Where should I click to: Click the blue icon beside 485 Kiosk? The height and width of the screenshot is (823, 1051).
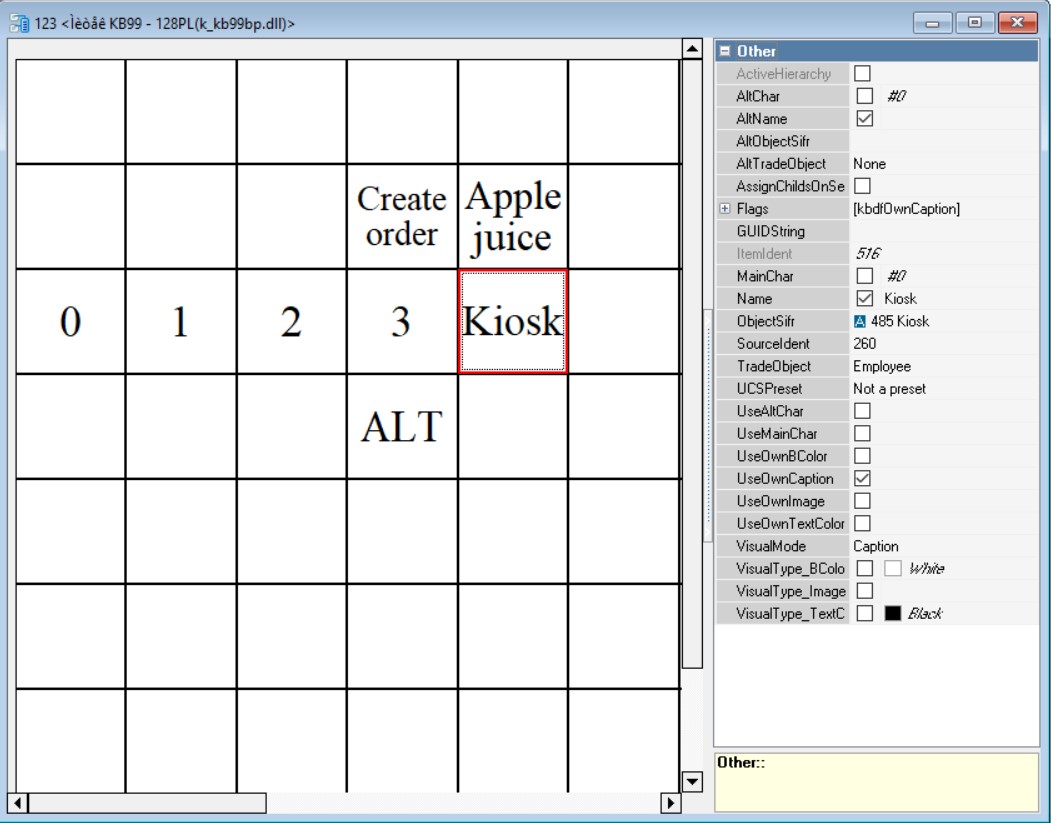click(x=860, y=321)
